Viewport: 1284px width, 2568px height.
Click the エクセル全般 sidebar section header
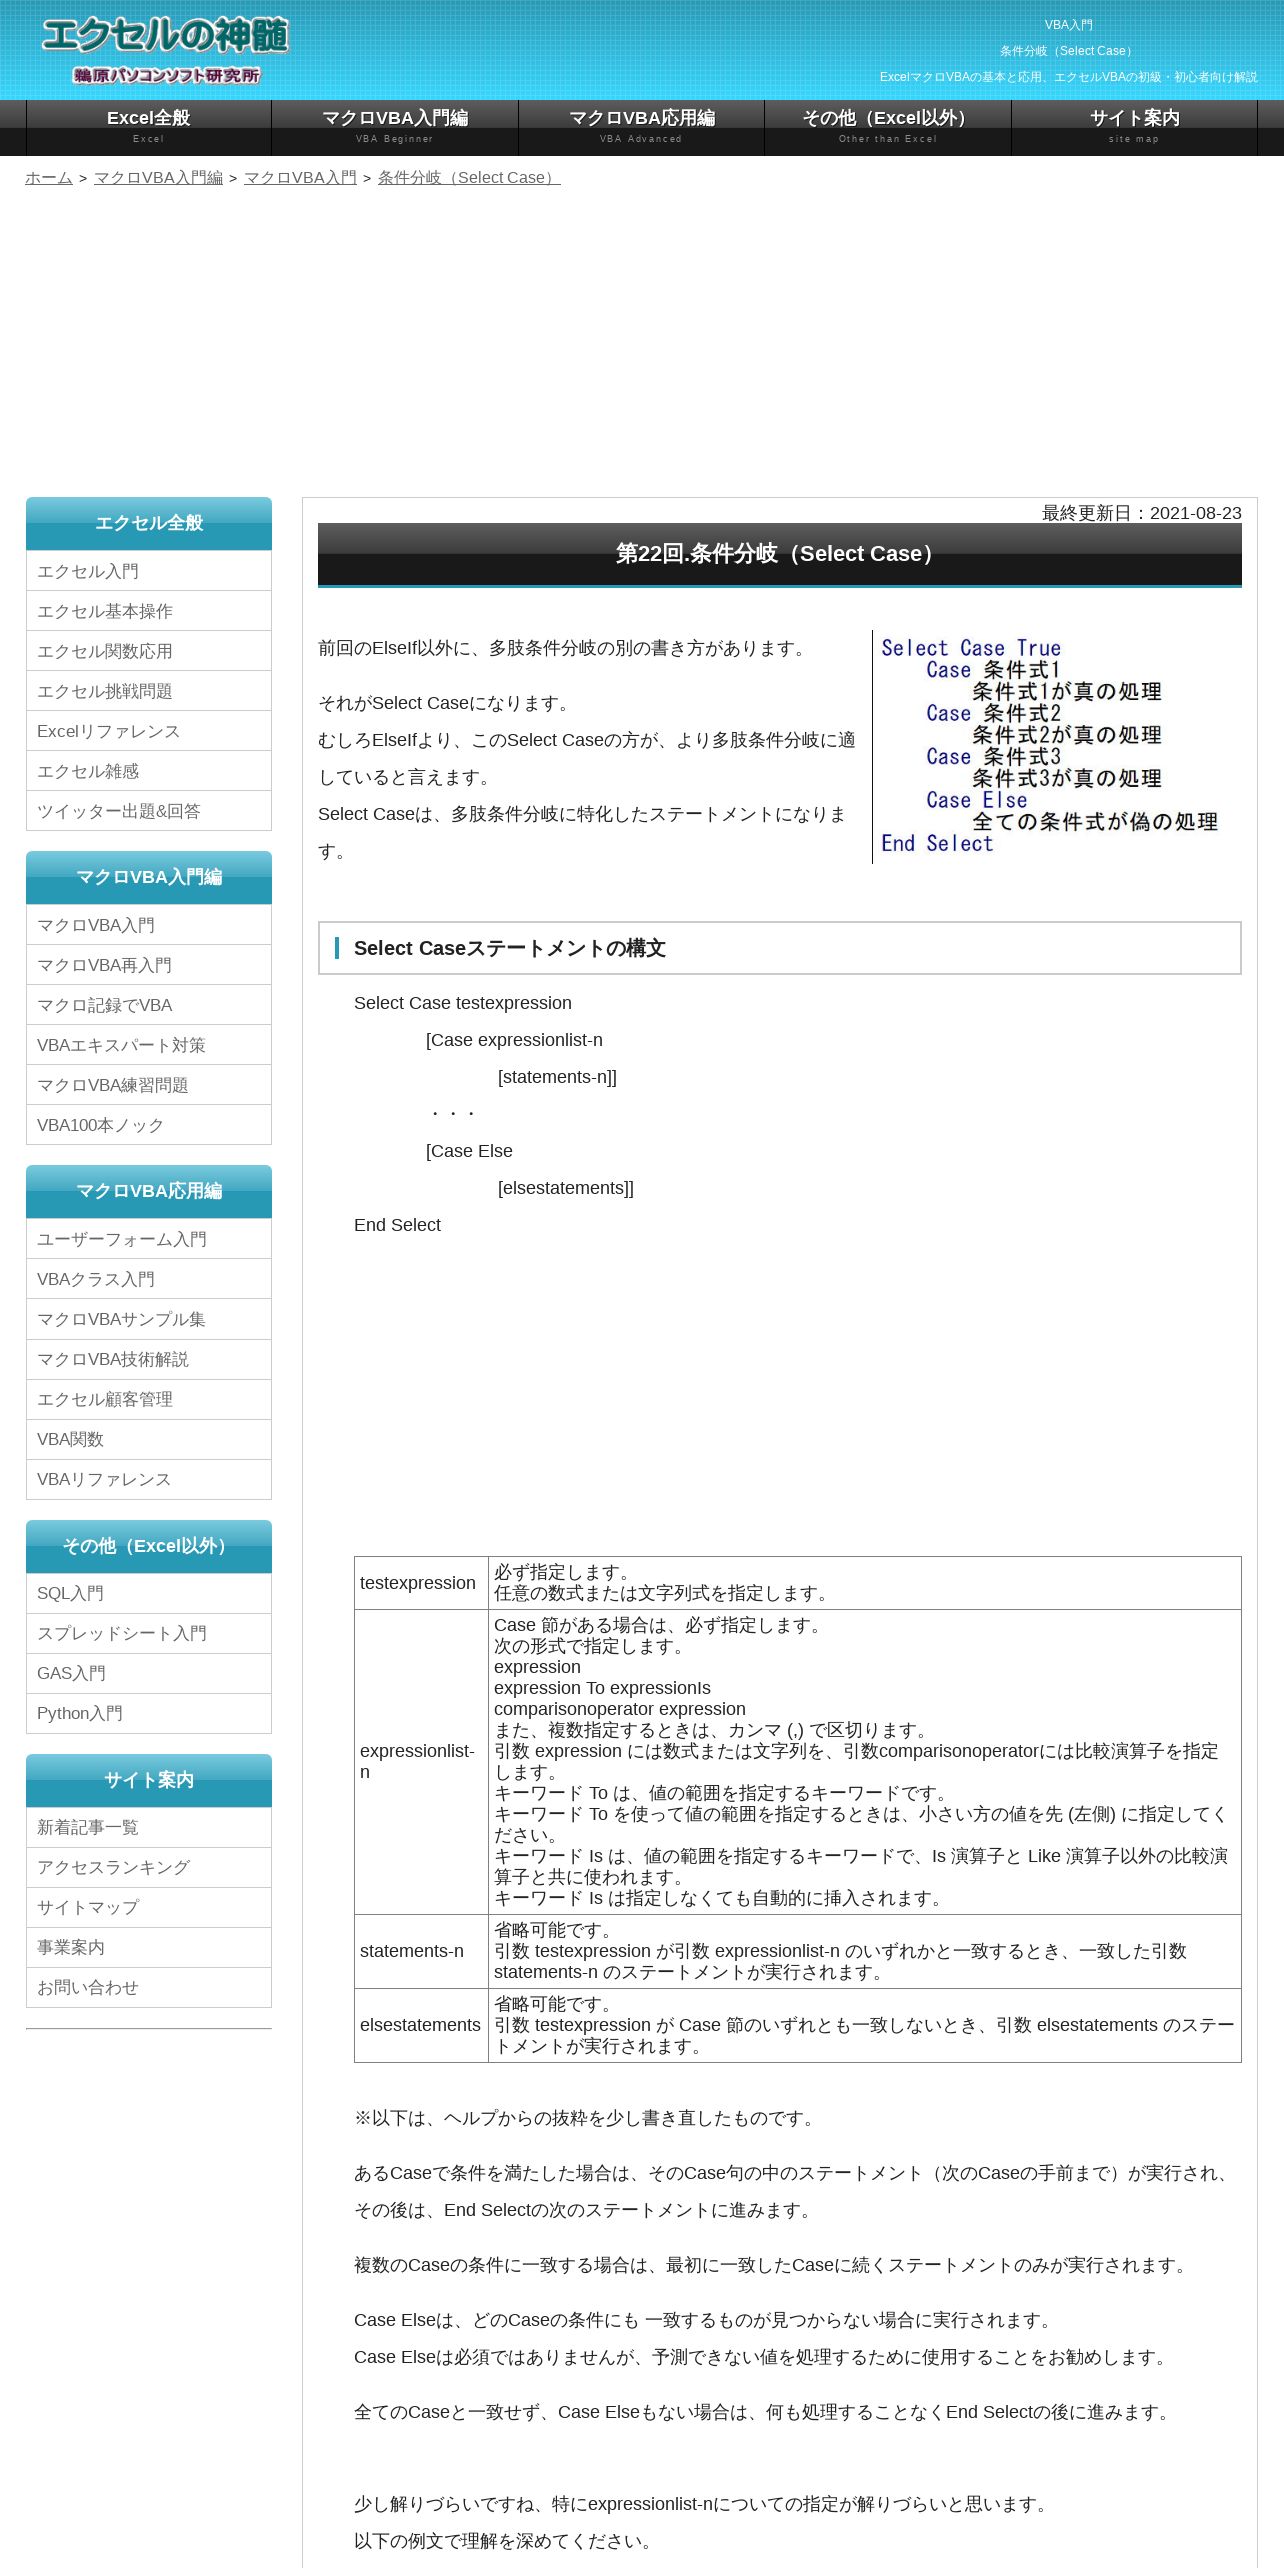(148, 523)
